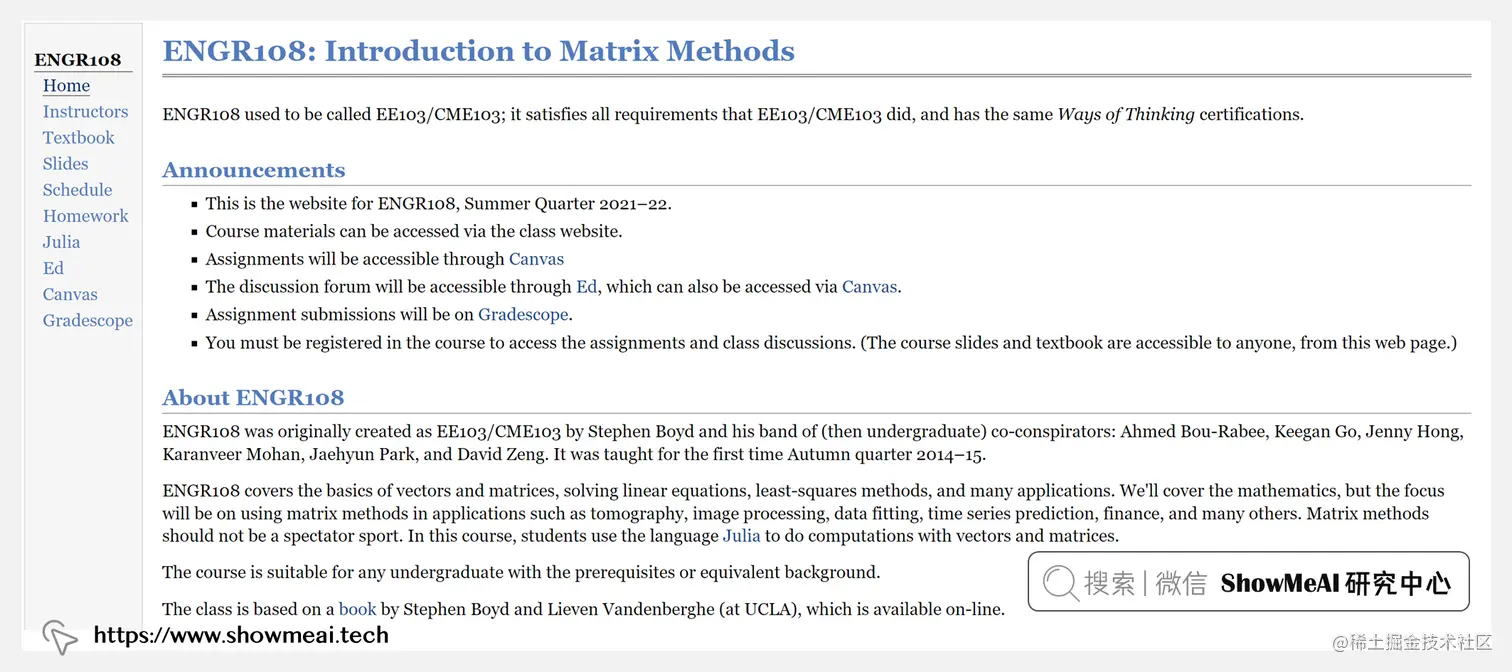Click the arrow cursor icon near the URL
1512x672 pixels.
tap(59, 637)
